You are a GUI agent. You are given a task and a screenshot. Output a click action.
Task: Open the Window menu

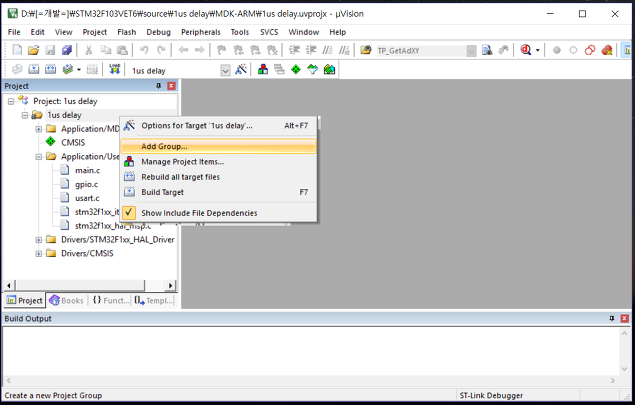pyautogui.click(x=304, y=32)
